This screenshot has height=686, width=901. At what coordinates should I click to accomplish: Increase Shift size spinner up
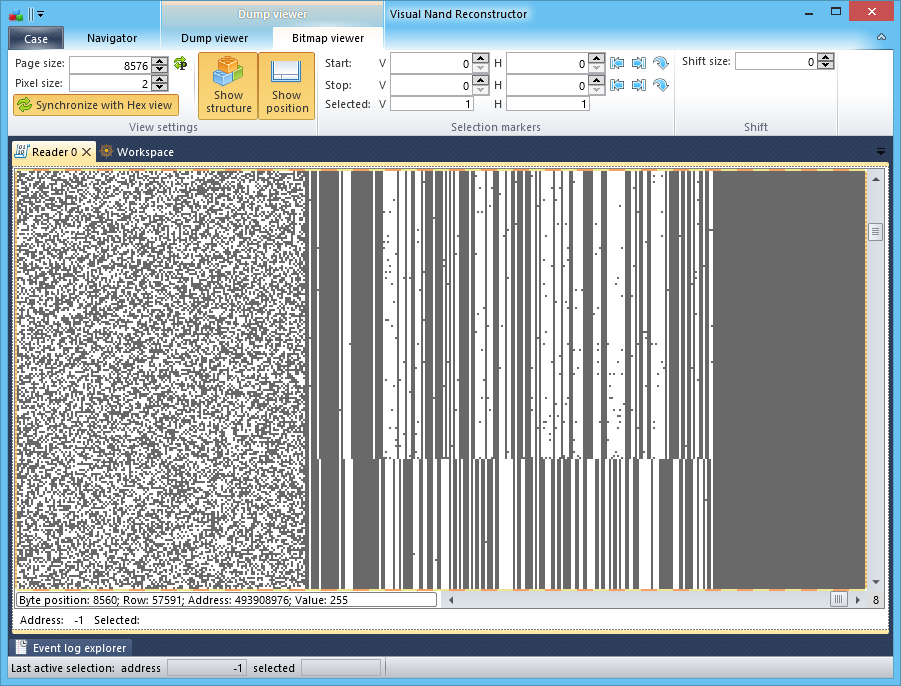tap(826, 57)
